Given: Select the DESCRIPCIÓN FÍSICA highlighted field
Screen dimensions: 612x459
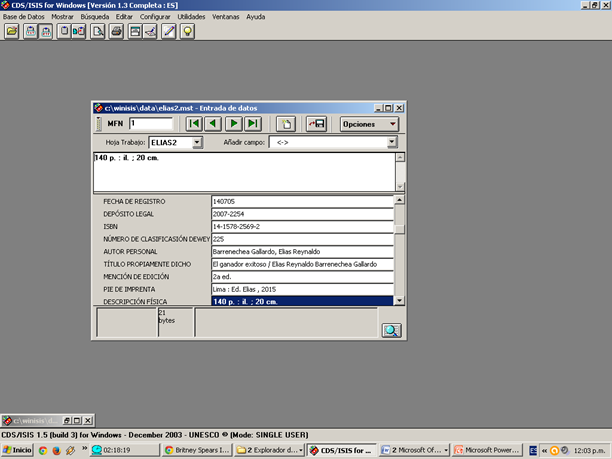Looking at the screenshot, I should [302, 301].
